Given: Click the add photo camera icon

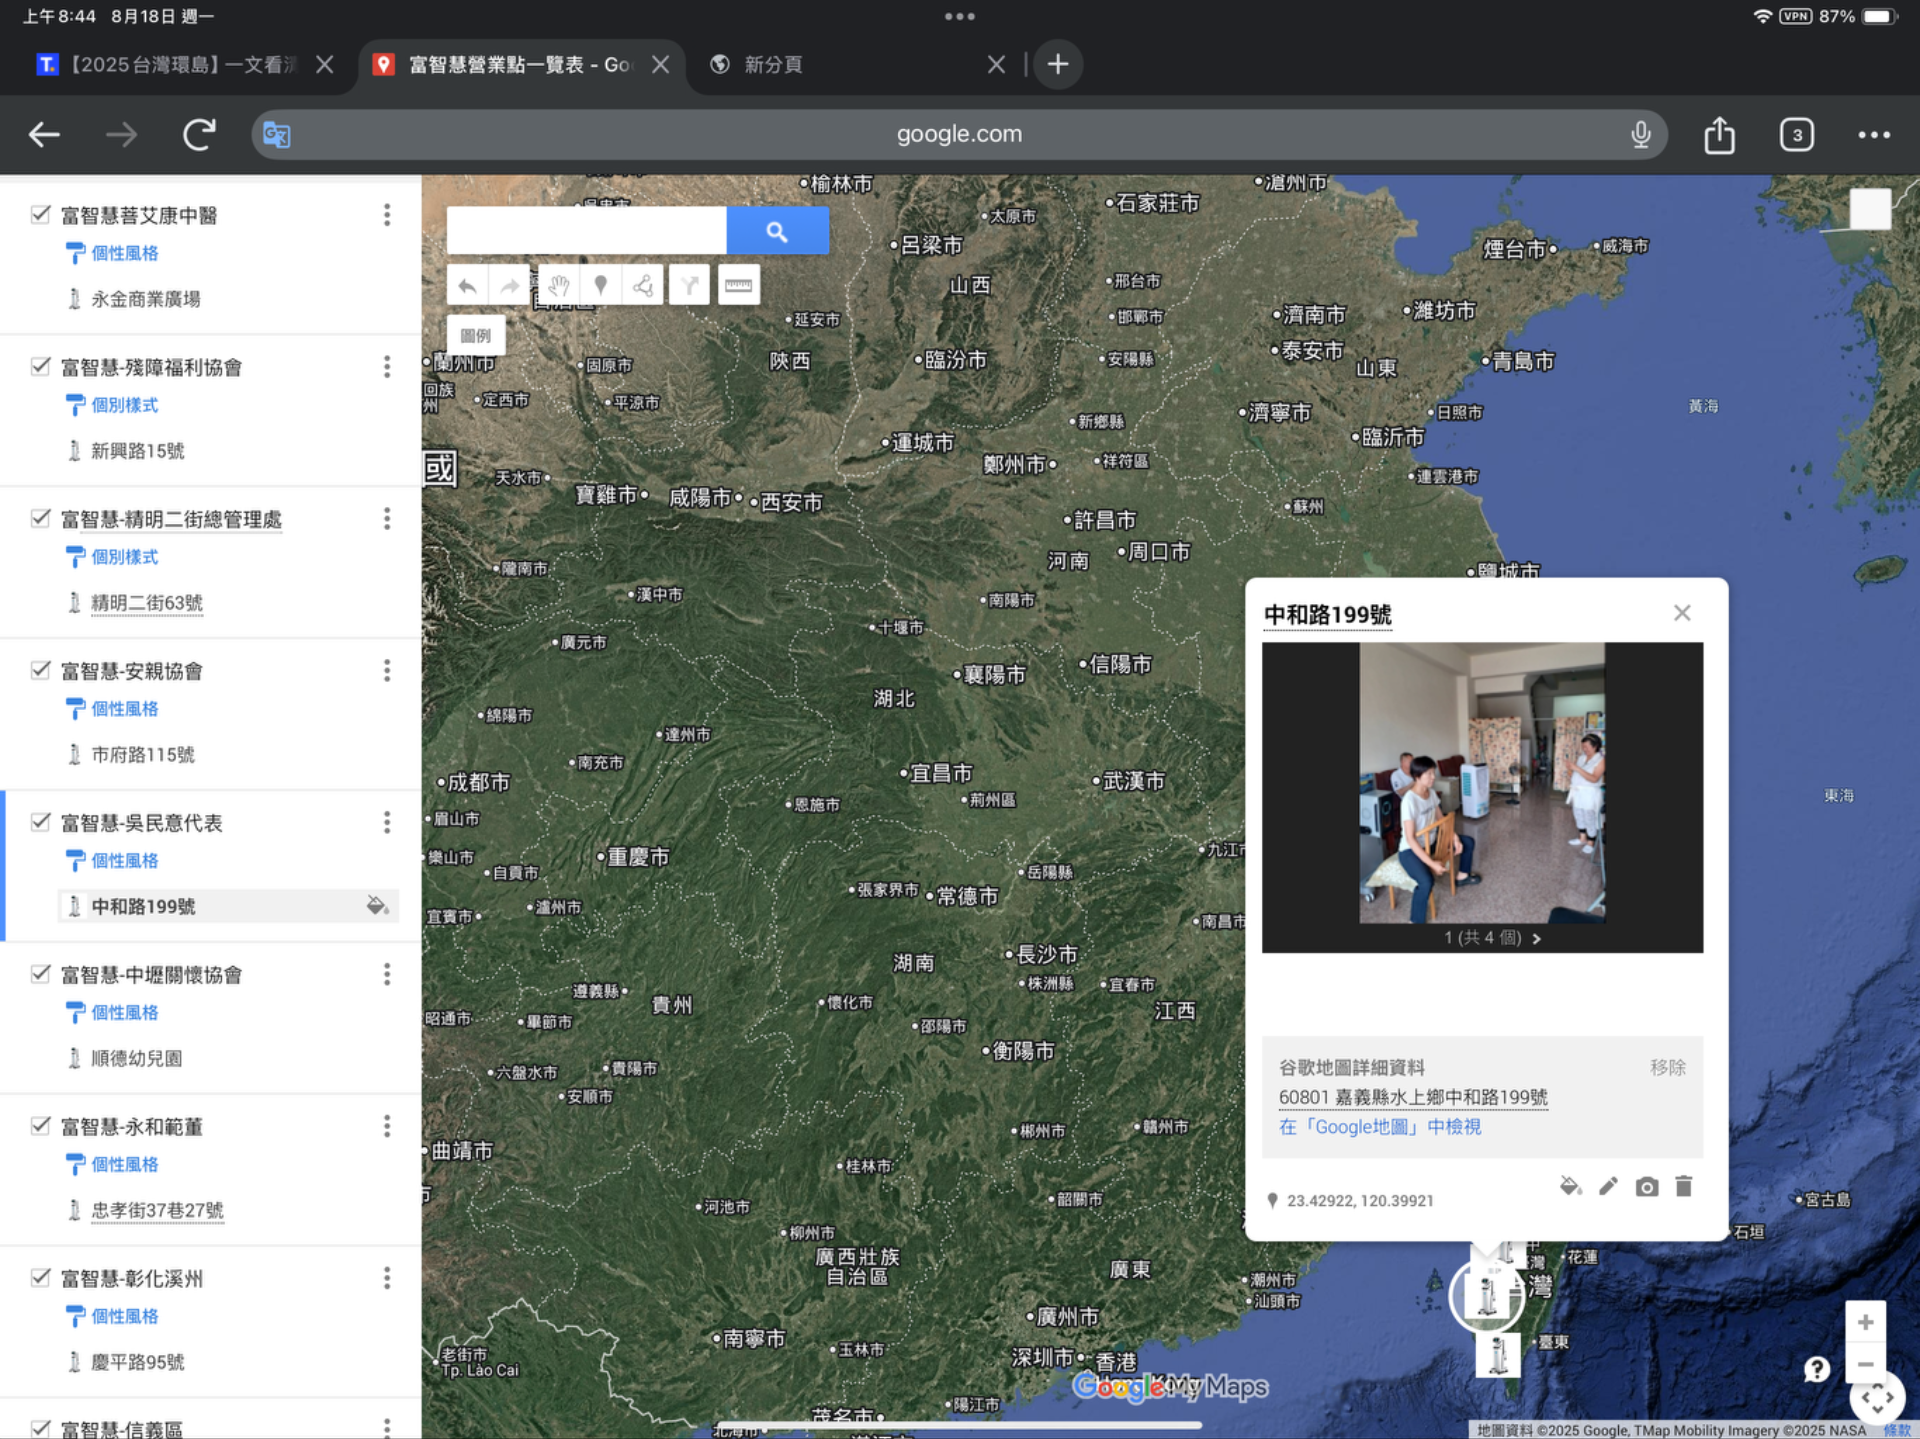Looking at the screenshot, I should pyautogui.click(x=1646, y=1186).
